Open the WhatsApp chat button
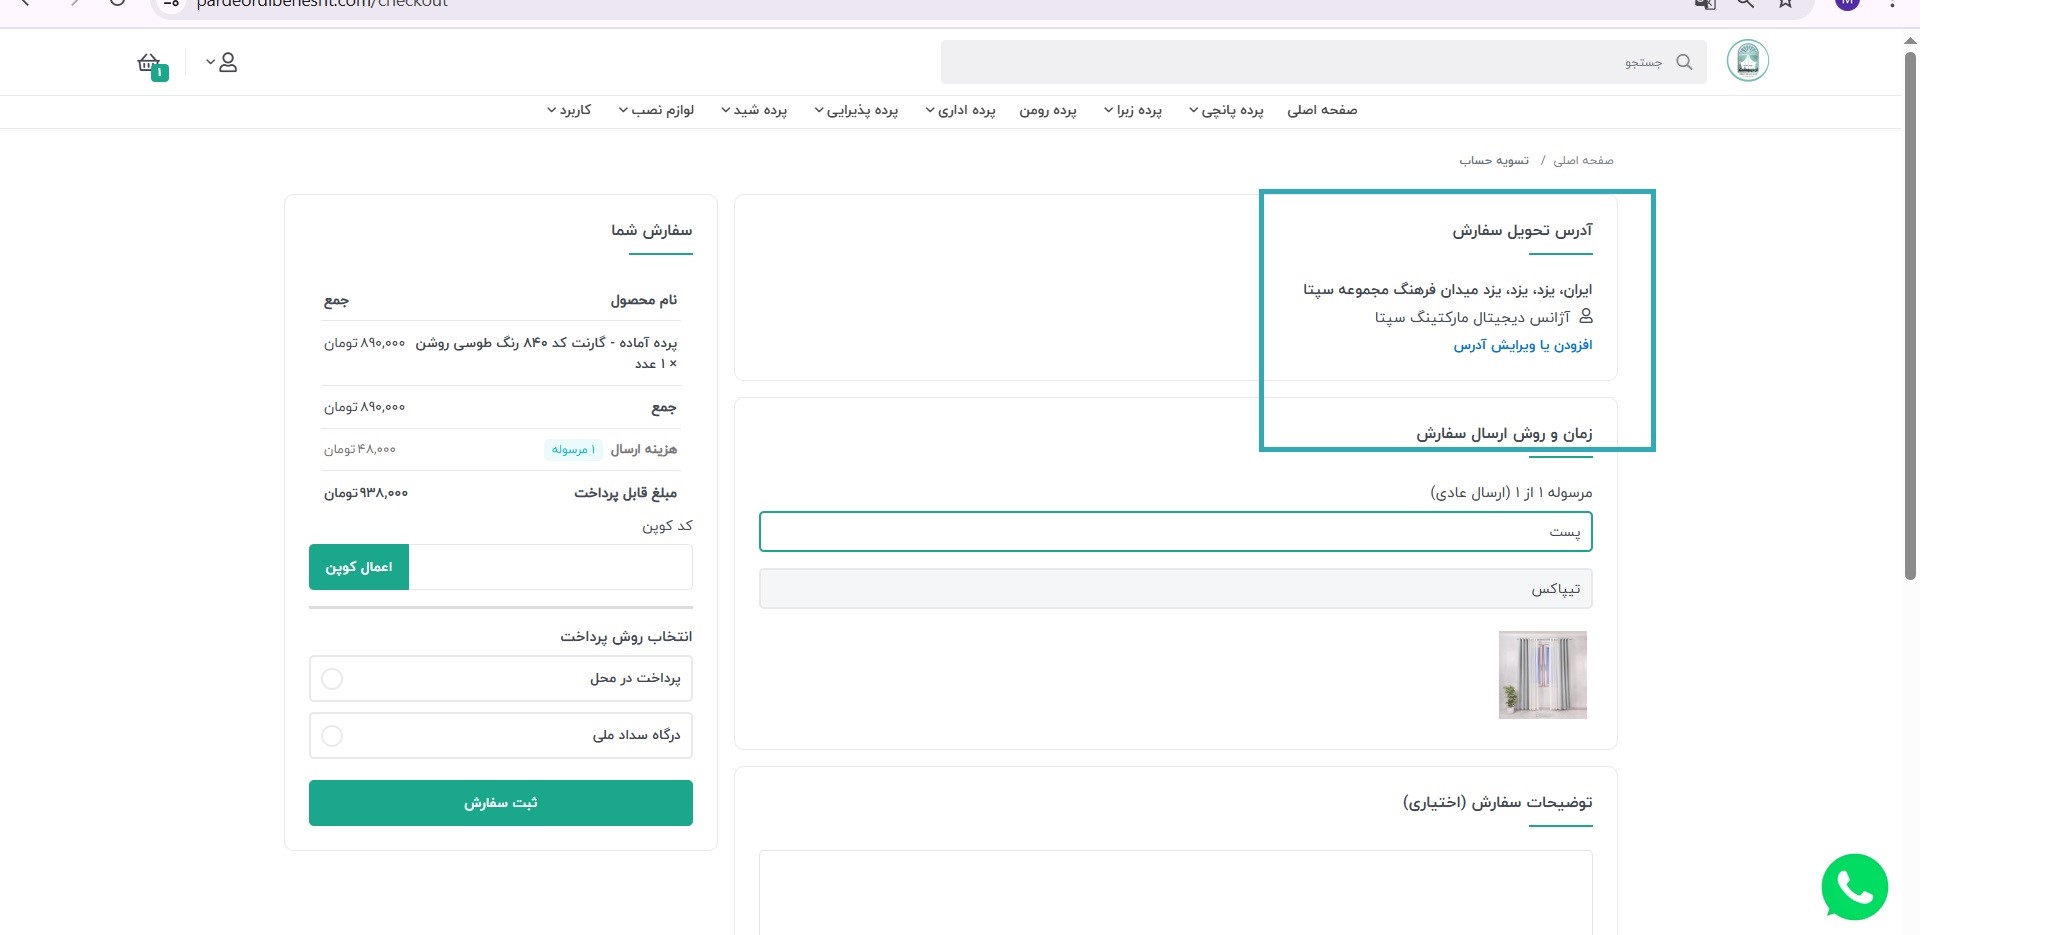2062x935 pixels. 1855,886
